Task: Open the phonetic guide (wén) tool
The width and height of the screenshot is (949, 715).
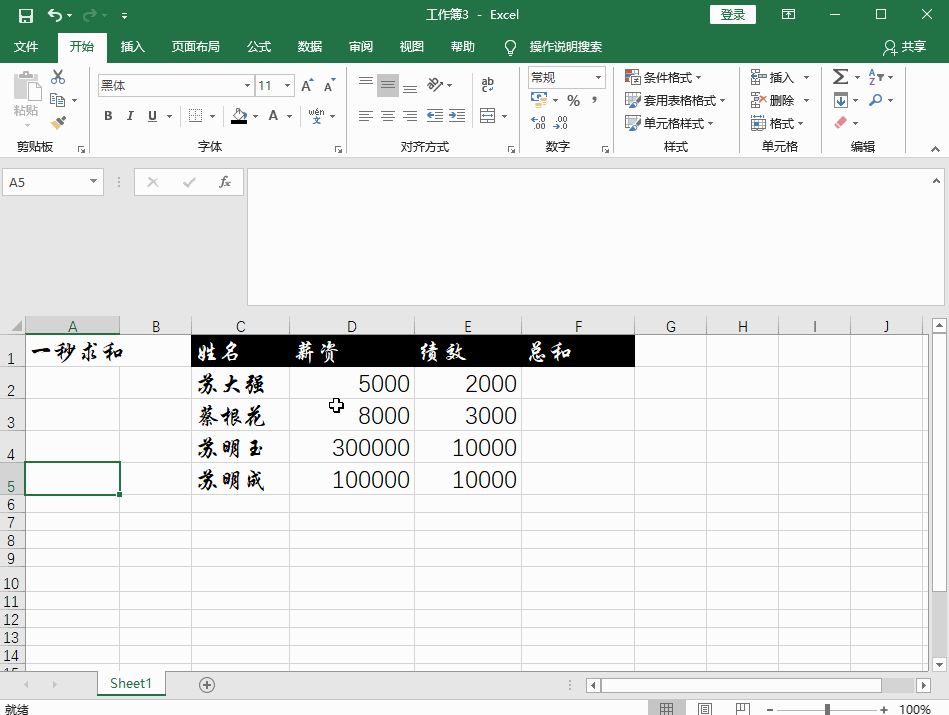Action: 317,116
